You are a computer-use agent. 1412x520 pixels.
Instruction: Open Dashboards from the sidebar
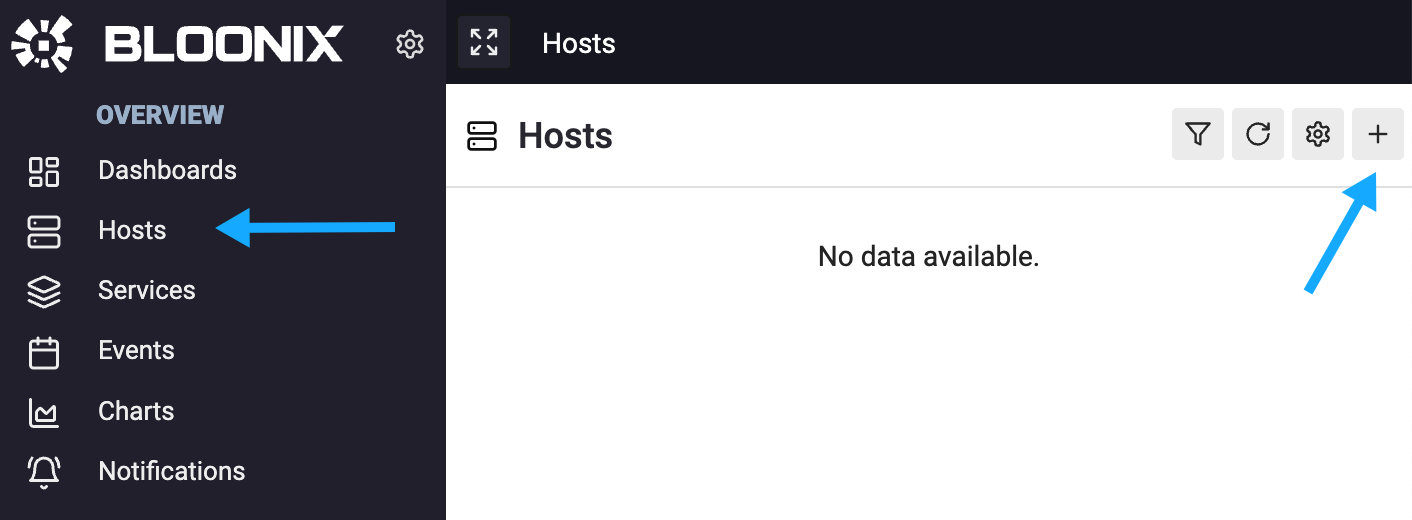[167, 170]
